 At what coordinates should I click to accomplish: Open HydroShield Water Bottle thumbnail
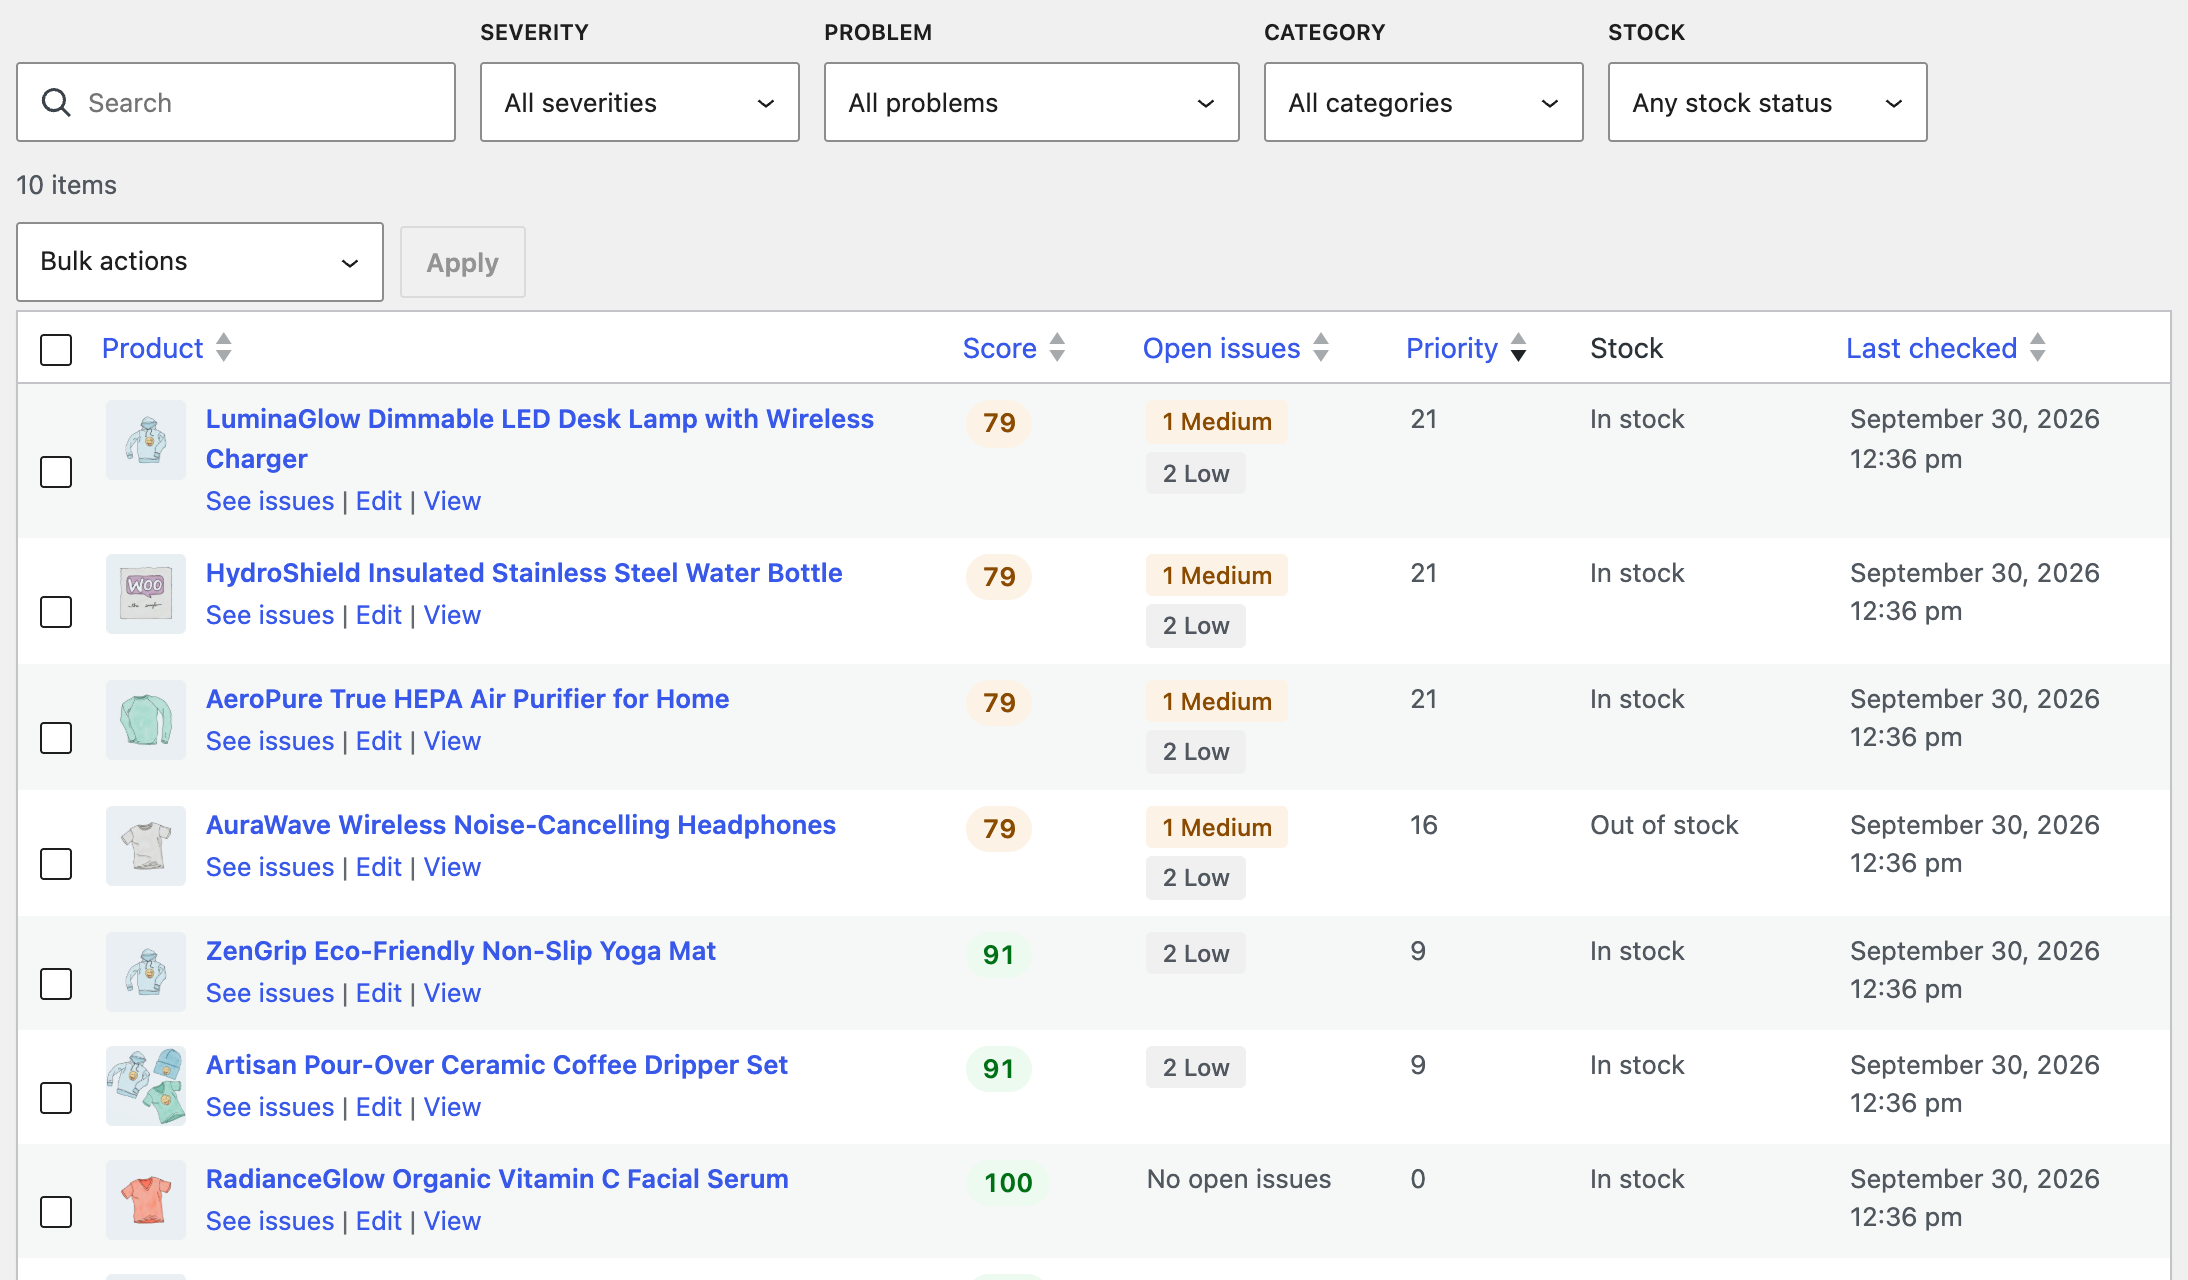[146, 594]
